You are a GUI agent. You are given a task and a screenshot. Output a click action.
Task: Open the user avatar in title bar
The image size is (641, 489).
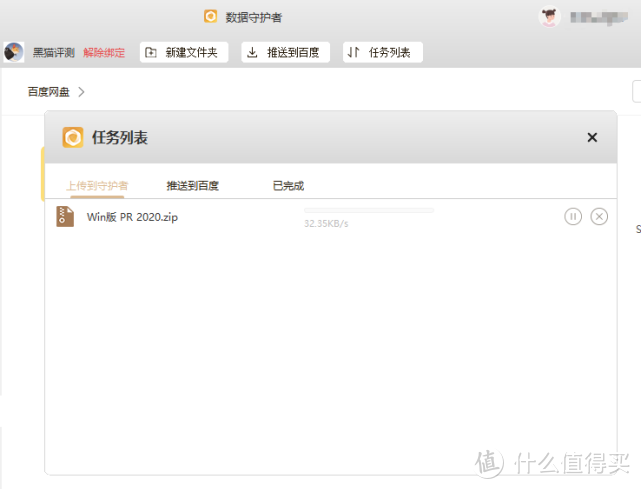click(x=549, y=17)
